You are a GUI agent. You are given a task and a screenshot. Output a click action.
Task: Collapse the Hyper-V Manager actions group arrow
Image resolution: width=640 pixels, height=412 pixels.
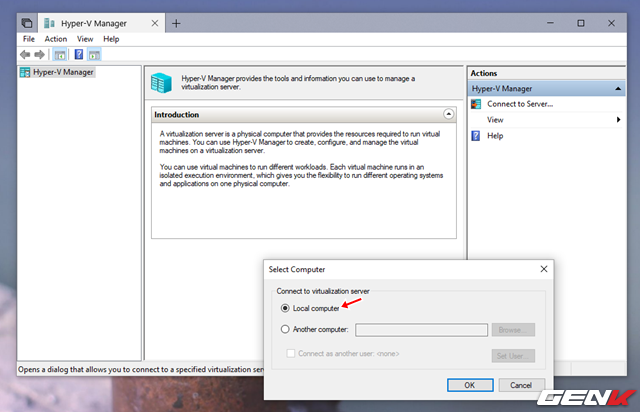[x=618, y=89]
